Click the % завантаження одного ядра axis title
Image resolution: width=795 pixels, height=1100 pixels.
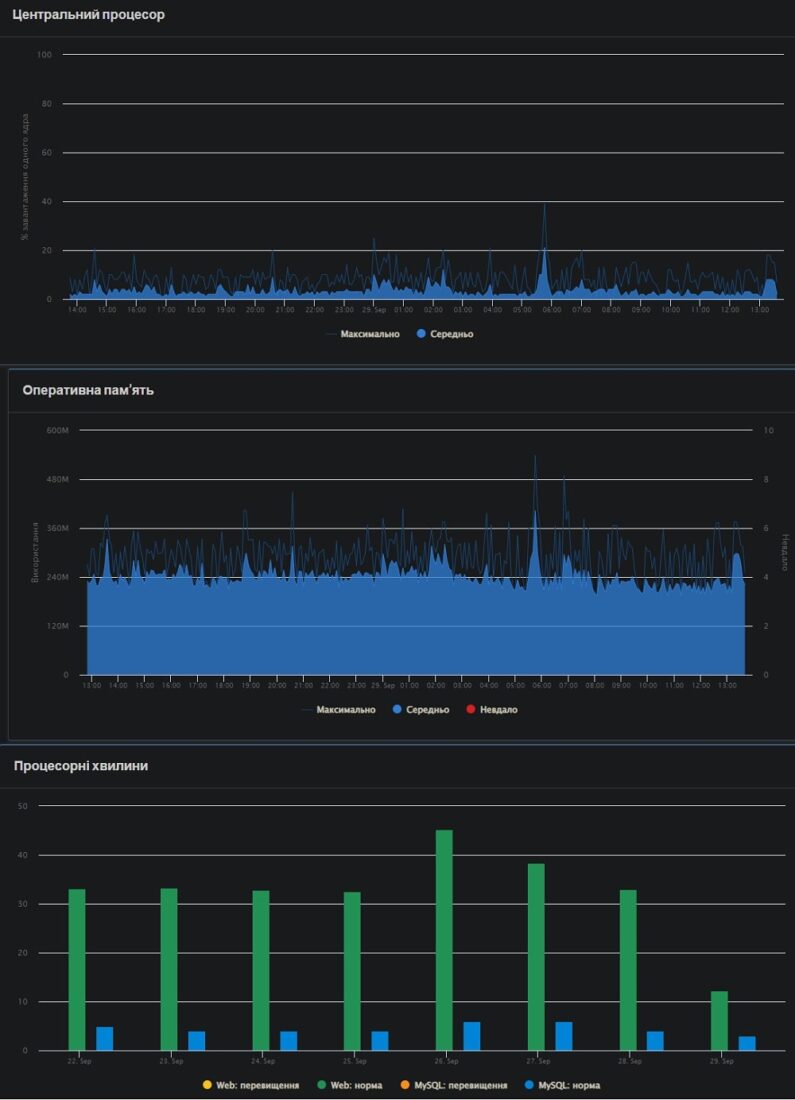point(25,177)
